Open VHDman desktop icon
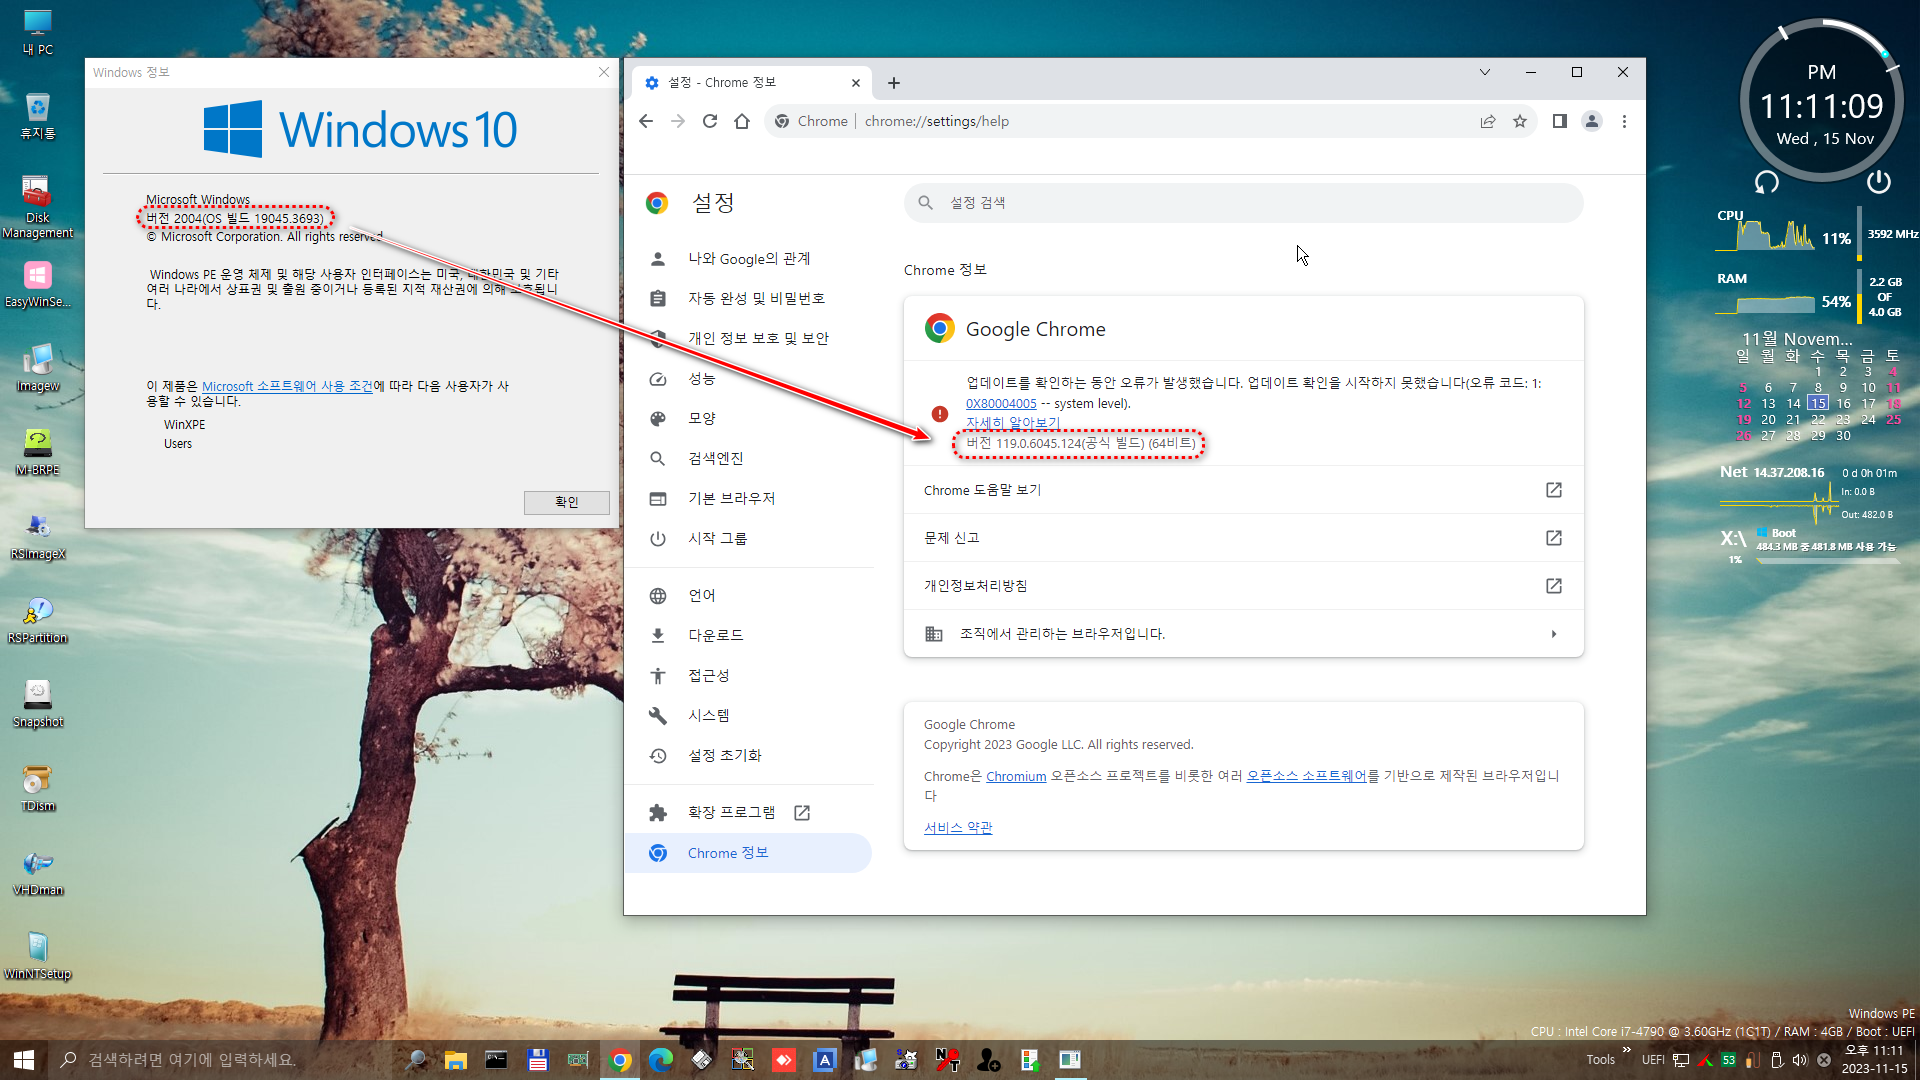This screenshot has height=1080, width=1920. [x=38, y=873]
